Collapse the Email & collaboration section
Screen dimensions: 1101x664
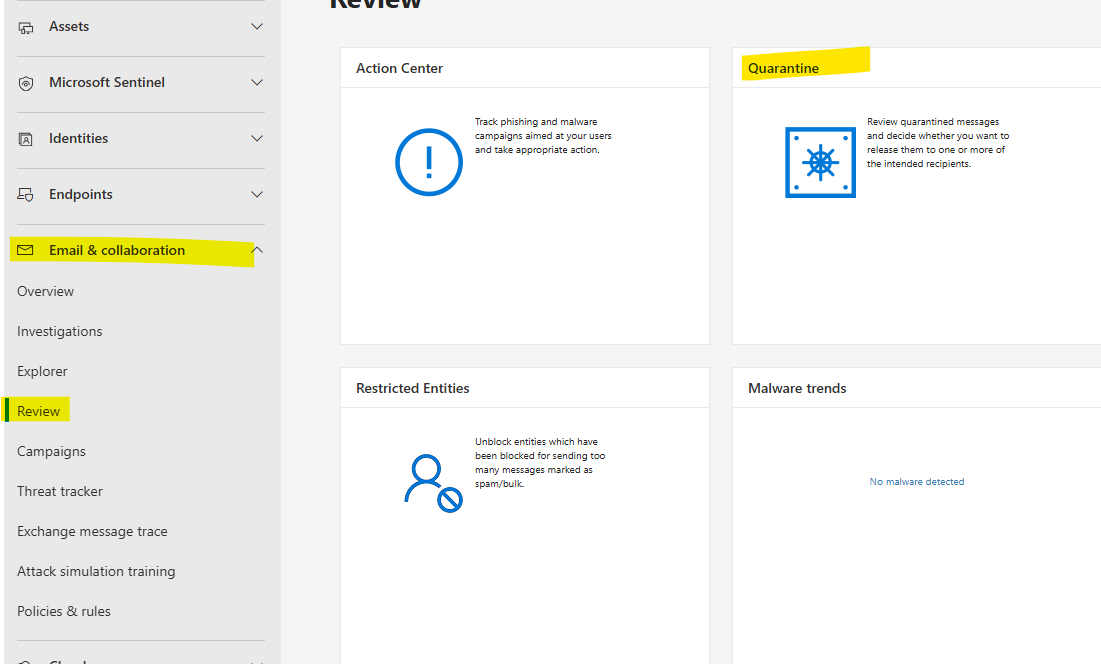point(257,250)
